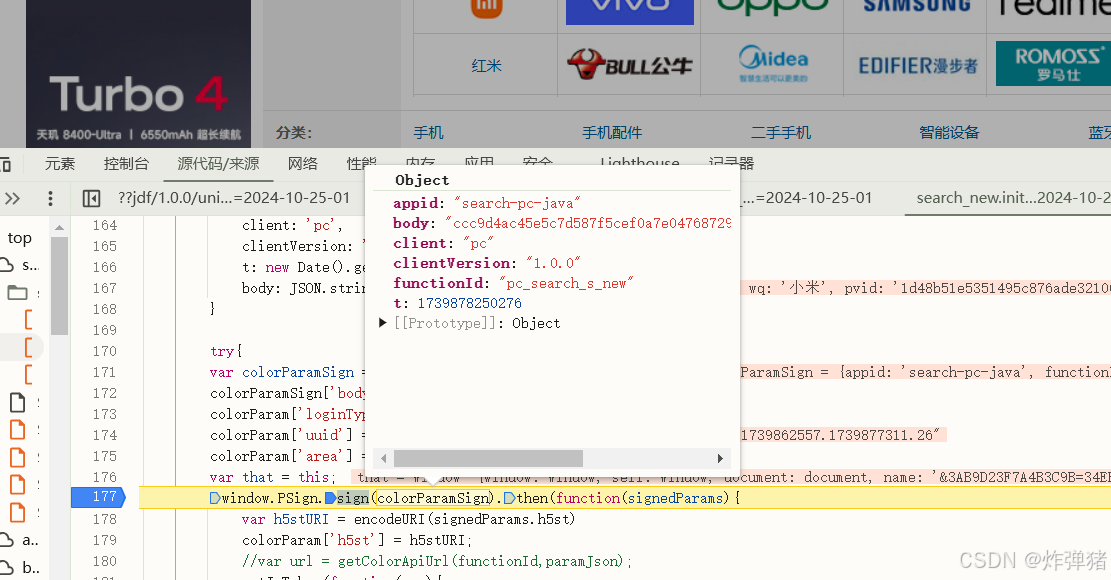Toggle breakpoint on line 177
1111x580 pixels.
tap(98, 497)
